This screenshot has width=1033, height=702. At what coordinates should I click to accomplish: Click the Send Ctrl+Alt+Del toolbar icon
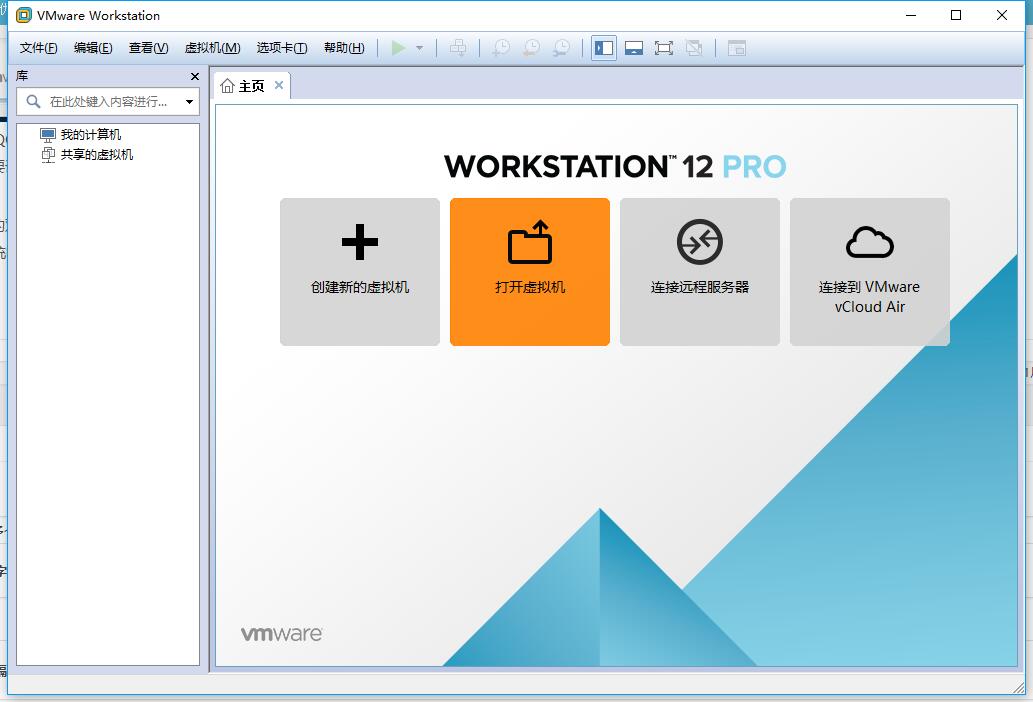coord(458,48)
